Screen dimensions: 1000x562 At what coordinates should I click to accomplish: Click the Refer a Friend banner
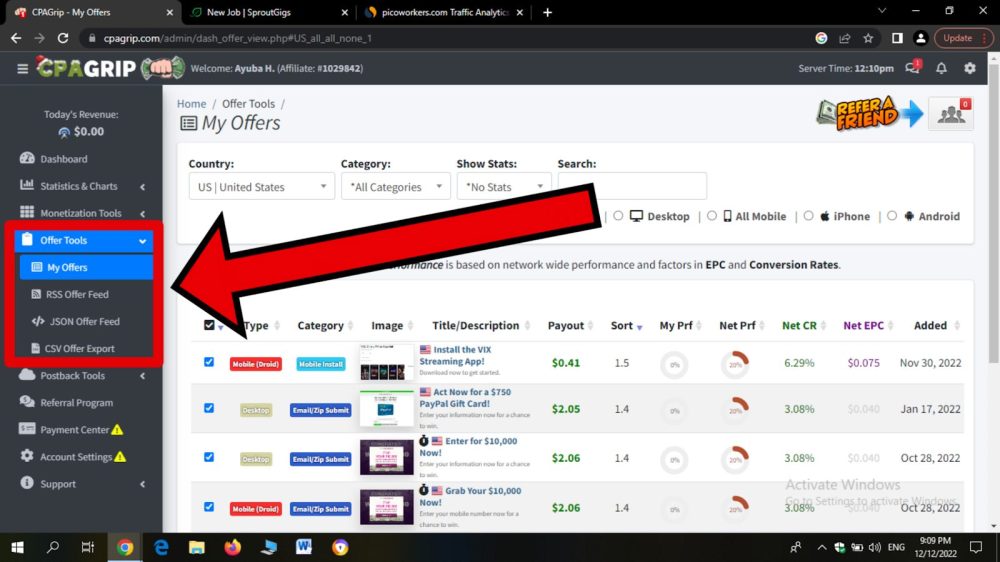870,113
